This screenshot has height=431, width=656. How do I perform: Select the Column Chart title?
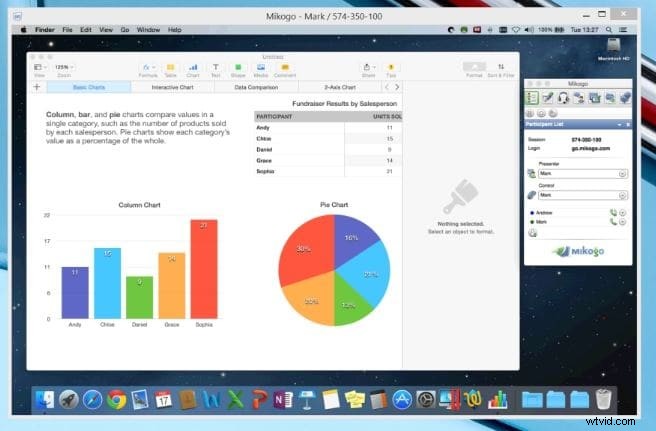coord(139,205)
